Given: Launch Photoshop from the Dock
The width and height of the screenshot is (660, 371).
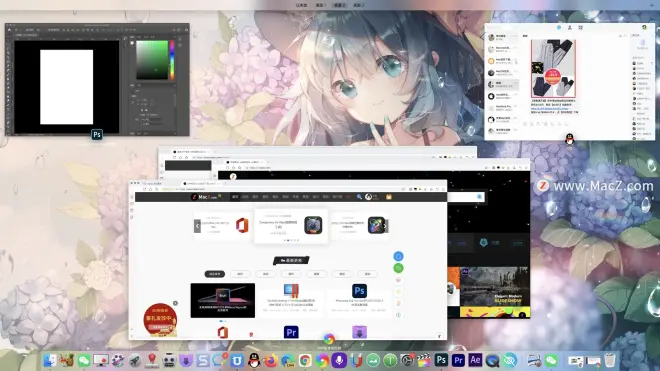Looking at the screenshot, I should (x=441, y=360).
